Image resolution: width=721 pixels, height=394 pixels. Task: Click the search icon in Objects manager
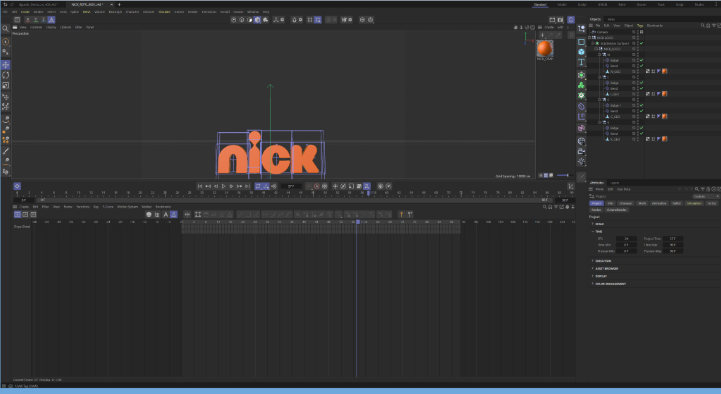coord(703,26)
